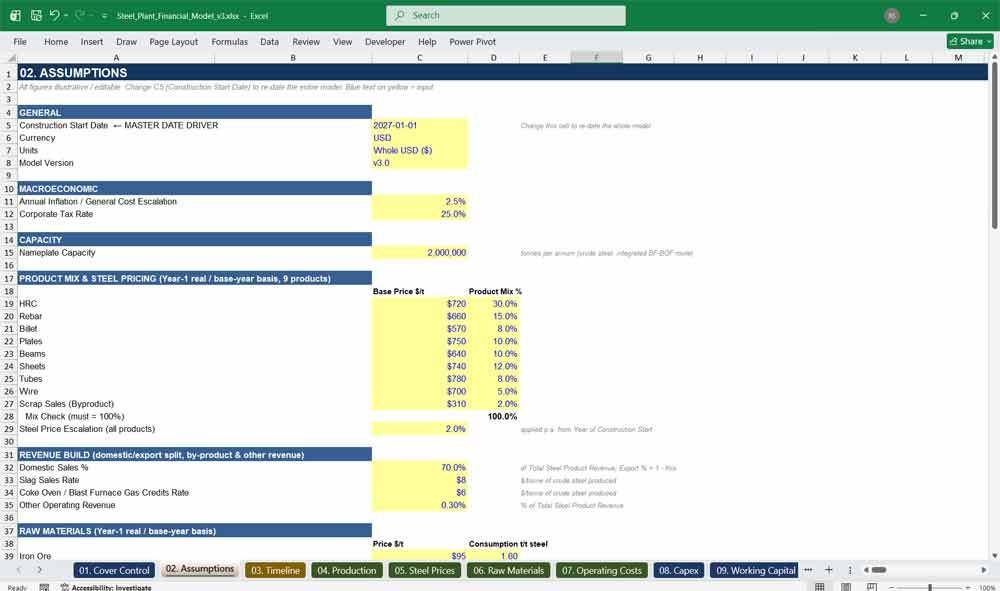Switch to the Formulas ribbon tab
Image resolution: width=1000 pixels, height=591 pixels.
[230, 41]
